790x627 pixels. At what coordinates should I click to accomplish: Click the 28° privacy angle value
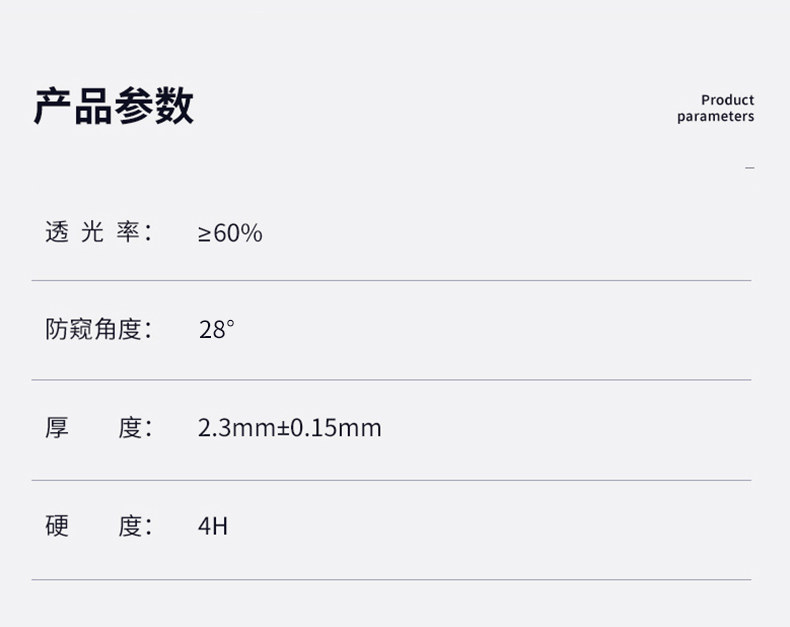pos(216,329)
